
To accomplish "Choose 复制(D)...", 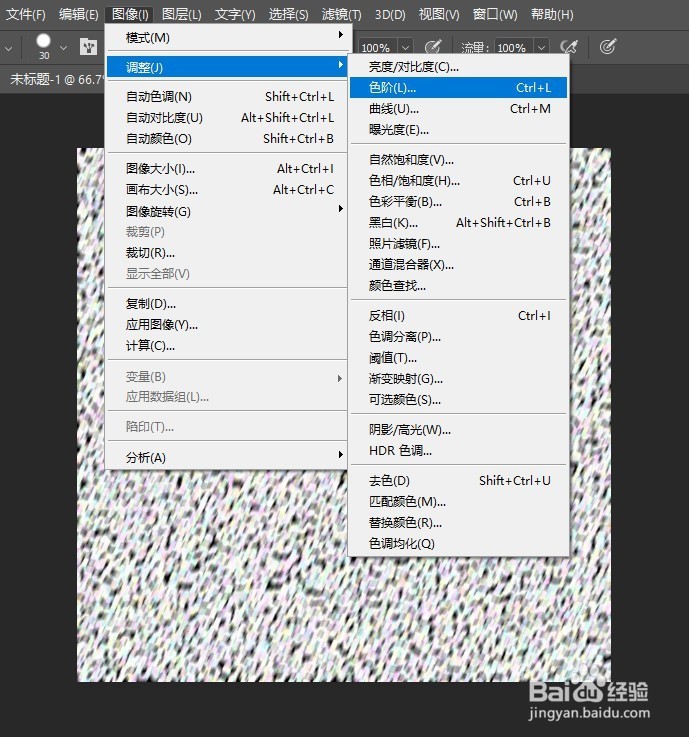I will (x=227, y=304).
